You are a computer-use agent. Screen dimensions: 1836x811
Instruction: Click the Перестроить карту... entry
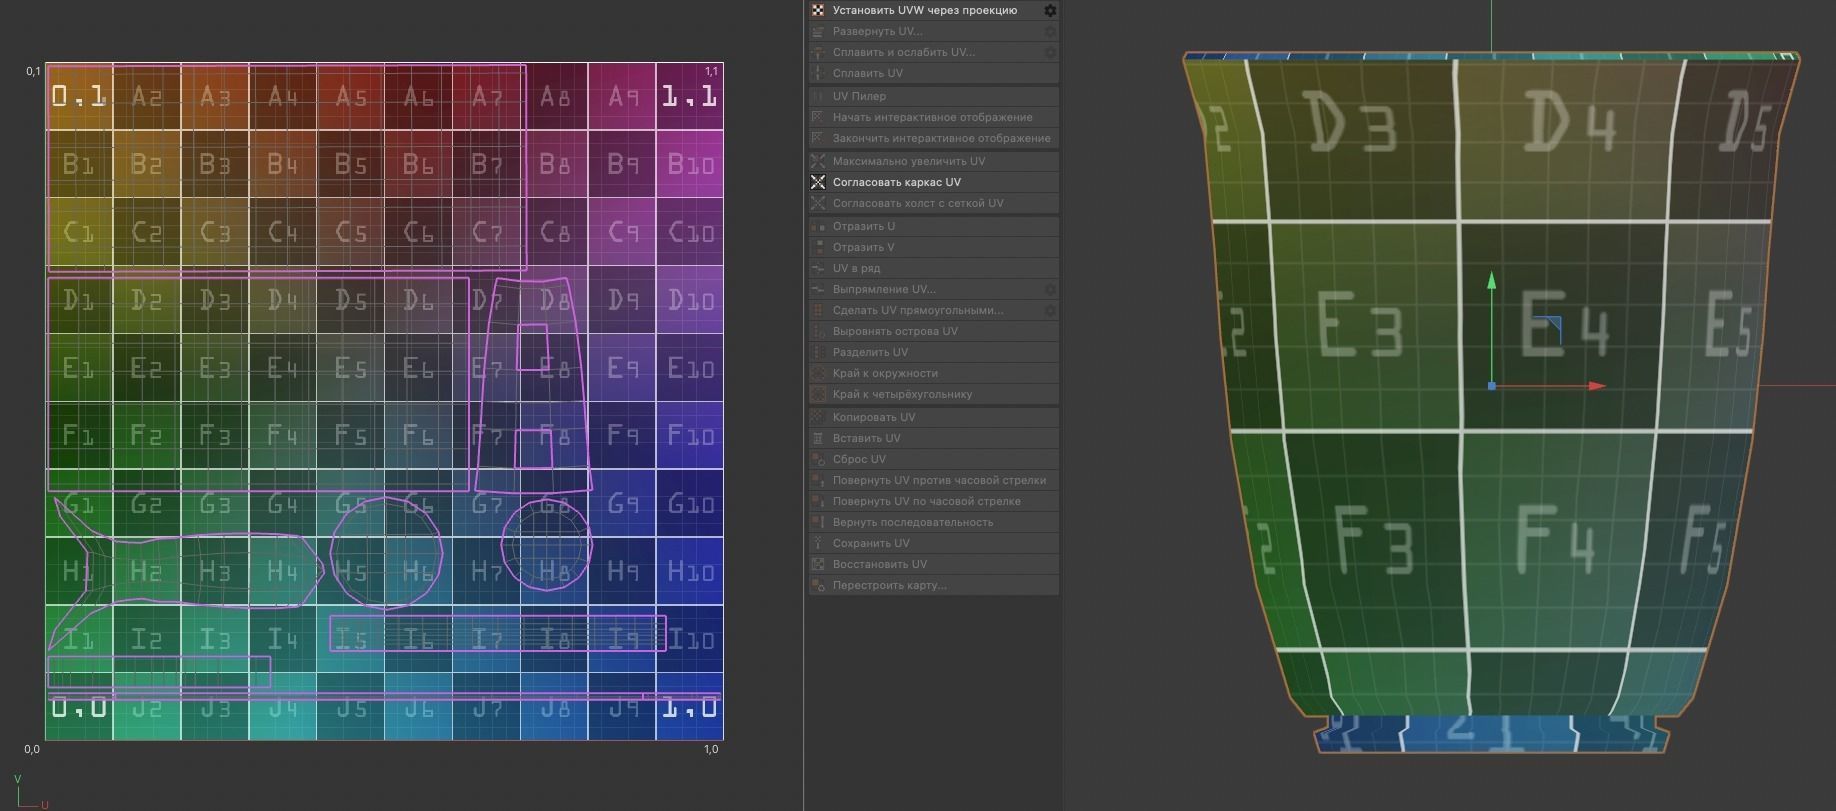934,585
